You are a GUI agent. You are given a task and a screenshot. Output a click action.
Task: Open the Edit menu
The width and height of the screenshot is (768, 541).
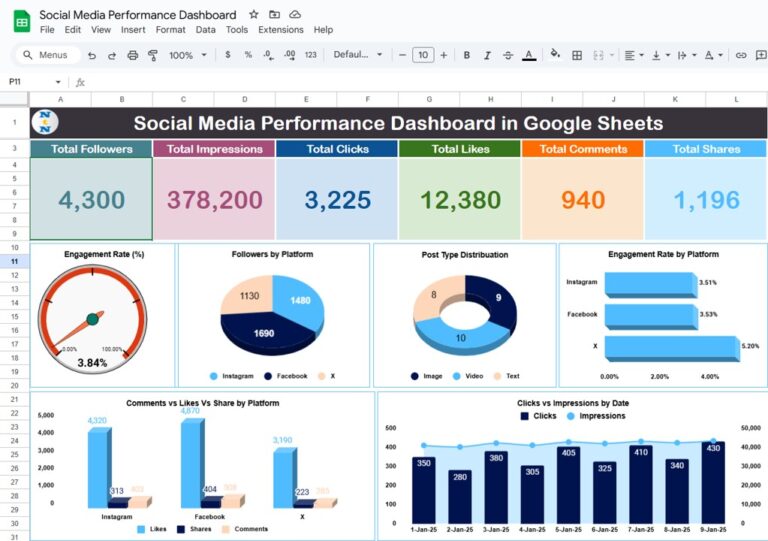click(x=72, y=30)
